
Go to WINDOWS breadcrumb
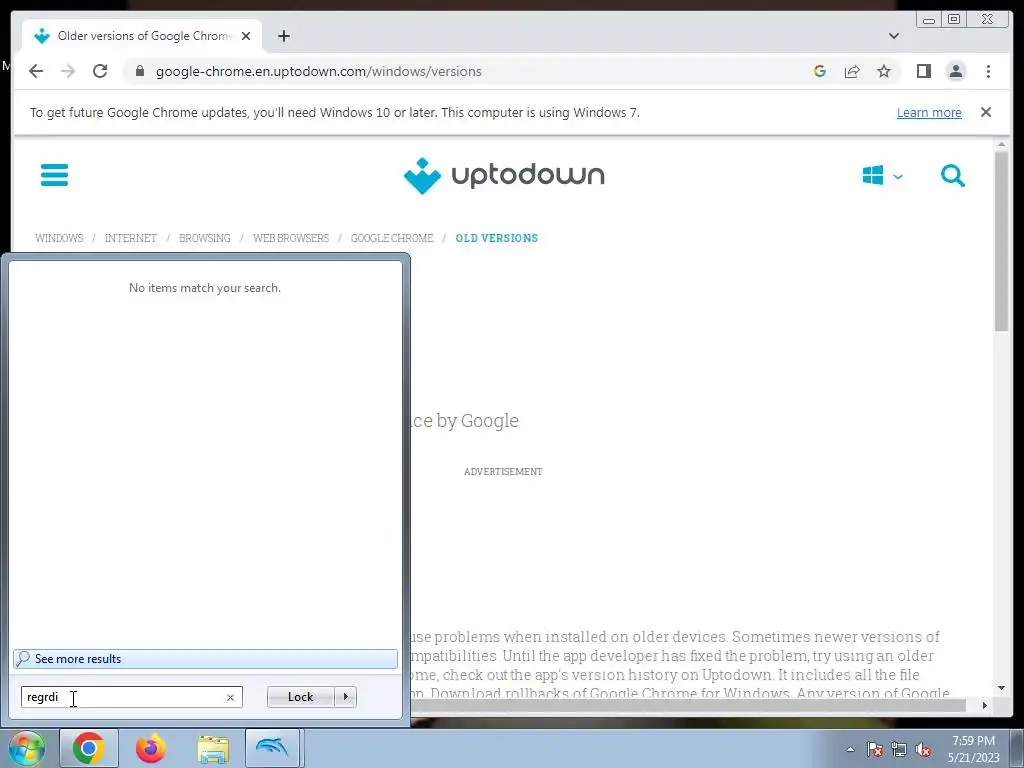click(x=59, y=238)
